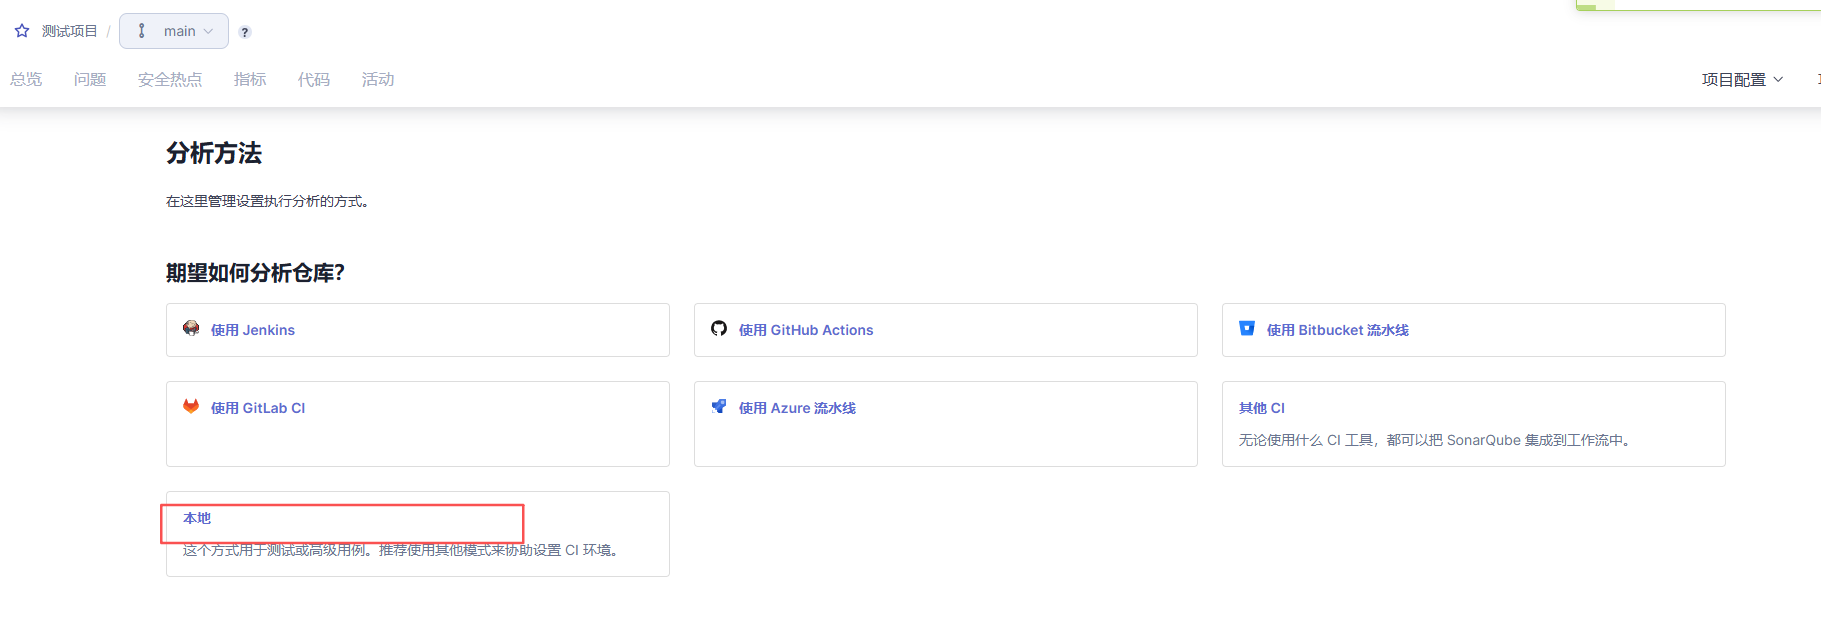Click the 本地 card description text
The height and width of the screenshot is (631, 1821).
[401, 550]
